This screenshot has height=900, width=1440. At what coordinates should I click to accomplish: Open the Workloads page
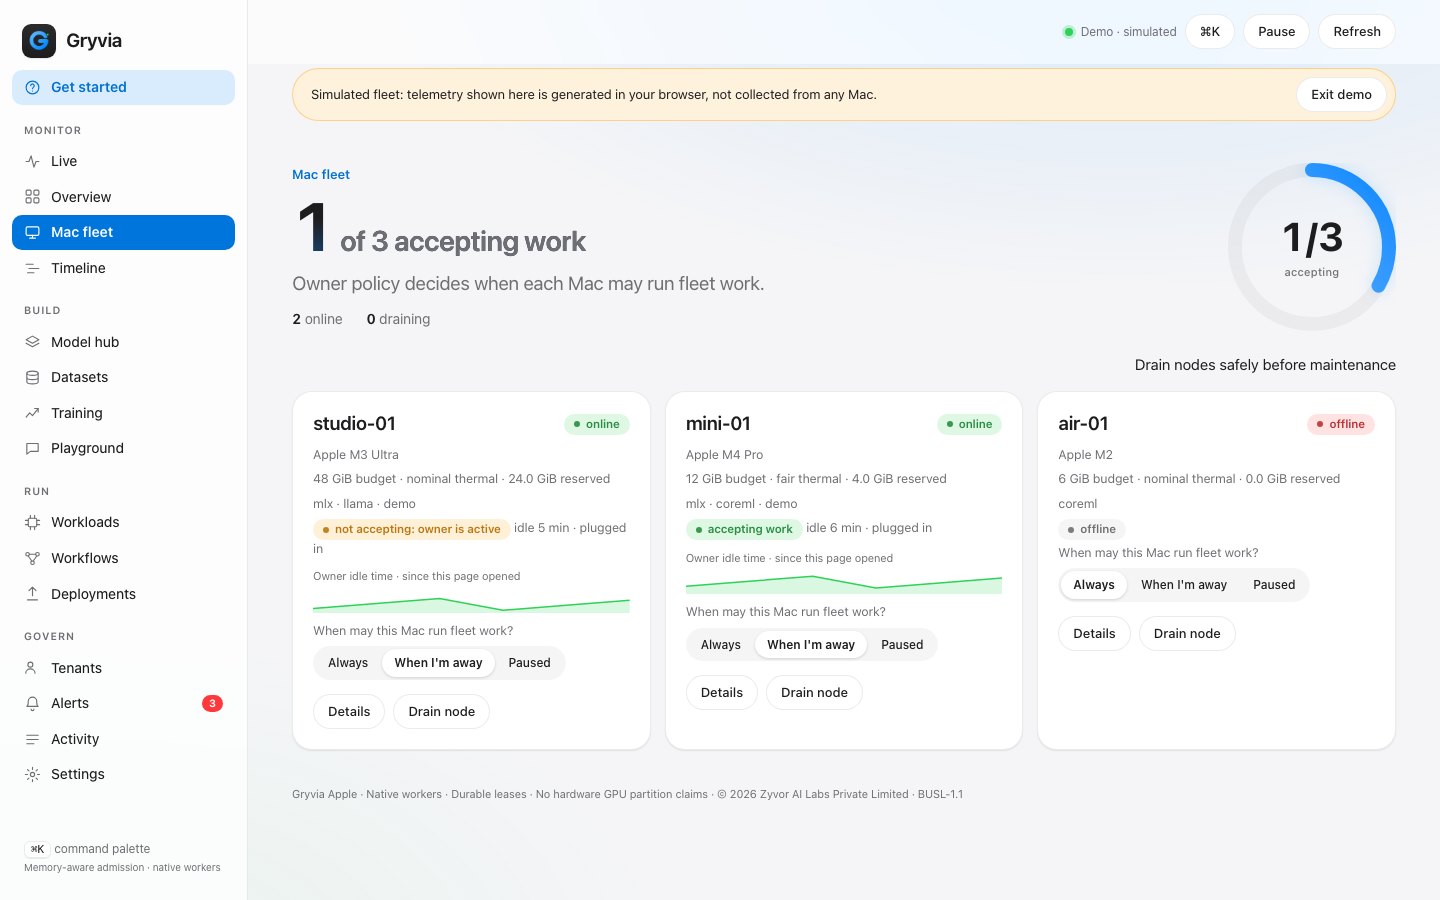(x=123, y=522)
